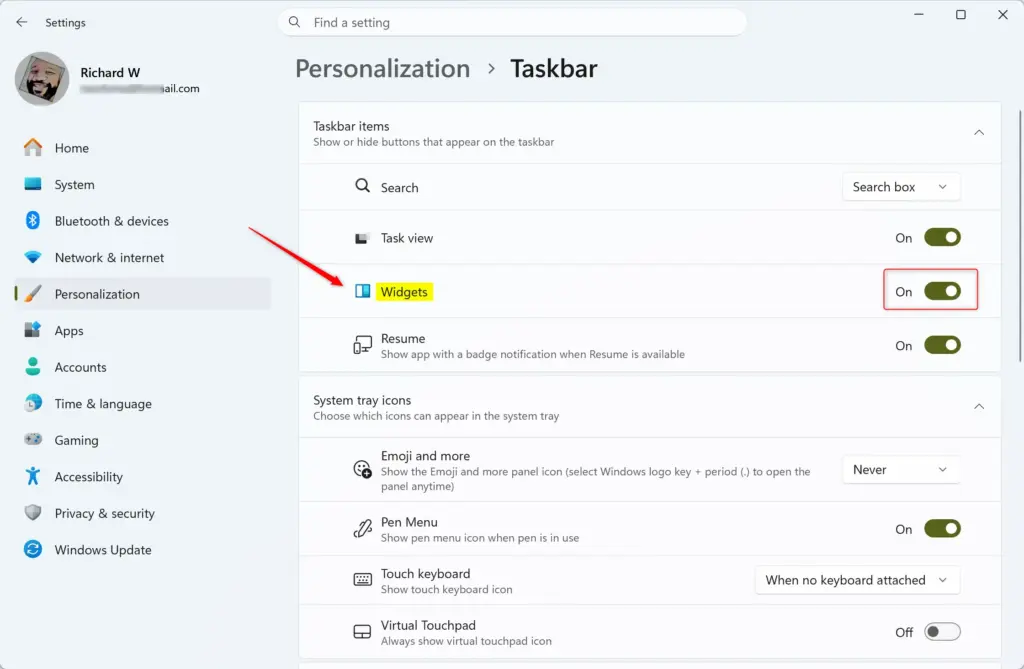This screenshot has height=669, width=1024.
Task: Click the back arrow in Settings header
Action: [x=22, y=22]
